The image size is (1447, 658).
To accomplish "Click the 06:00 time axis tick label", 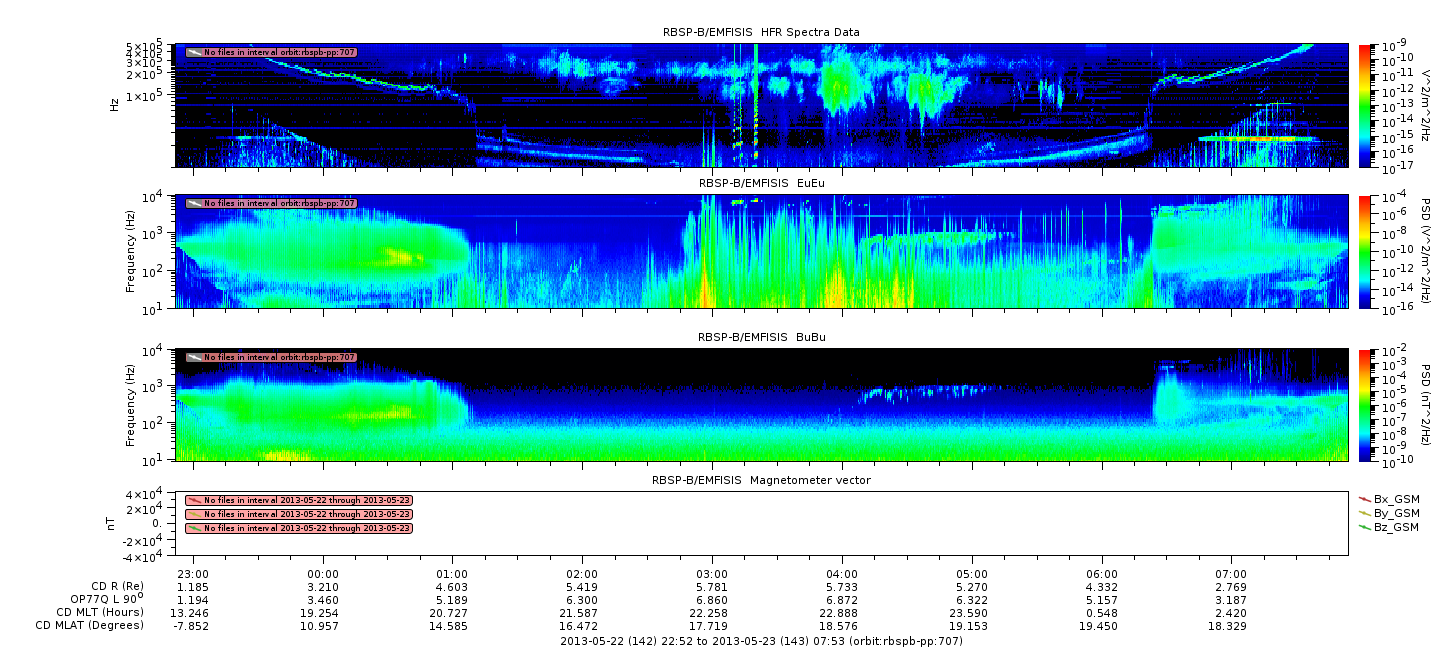I will (1102, 574).
